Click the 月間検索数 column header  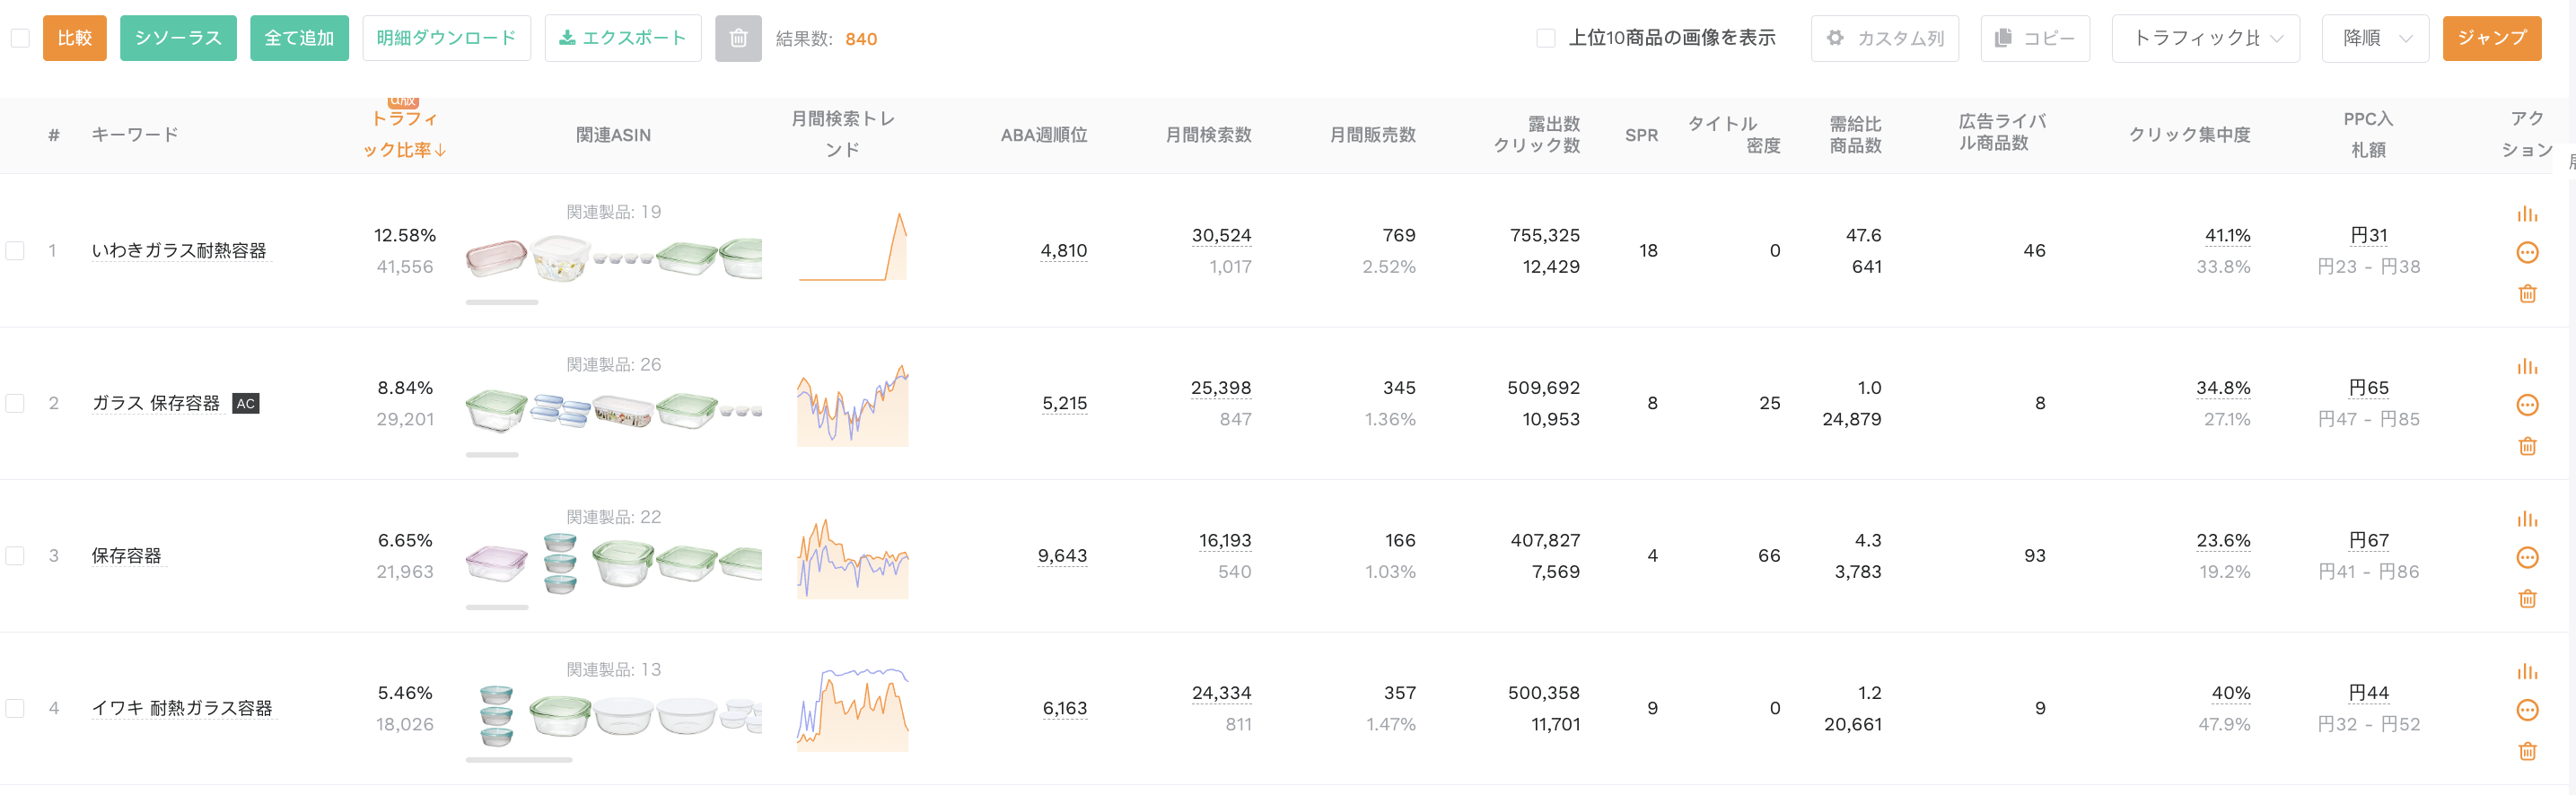click(1208, 134)
